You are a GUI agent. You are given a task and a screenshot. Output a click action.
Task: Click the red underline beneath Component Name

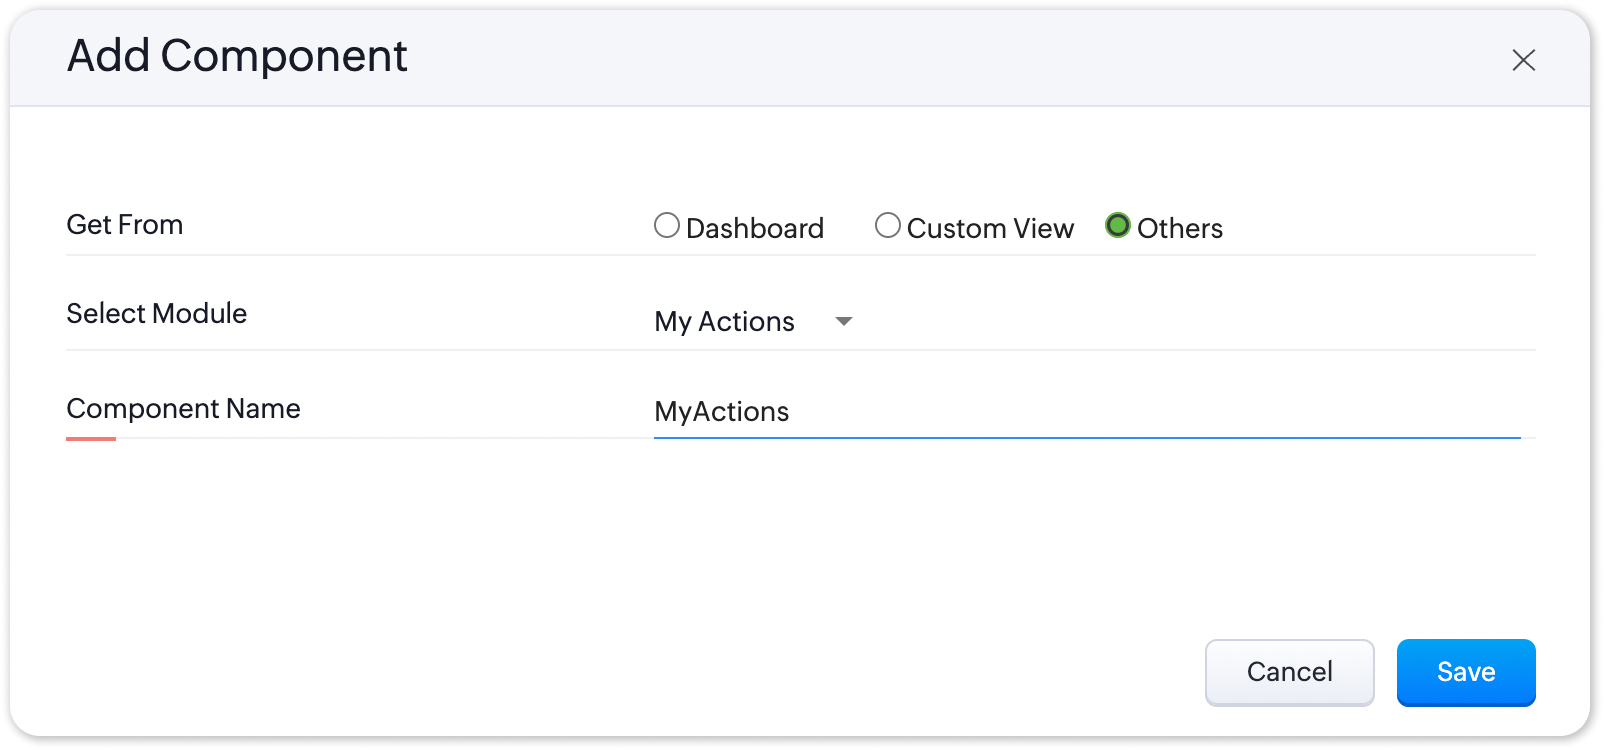[x=91, y=438]
